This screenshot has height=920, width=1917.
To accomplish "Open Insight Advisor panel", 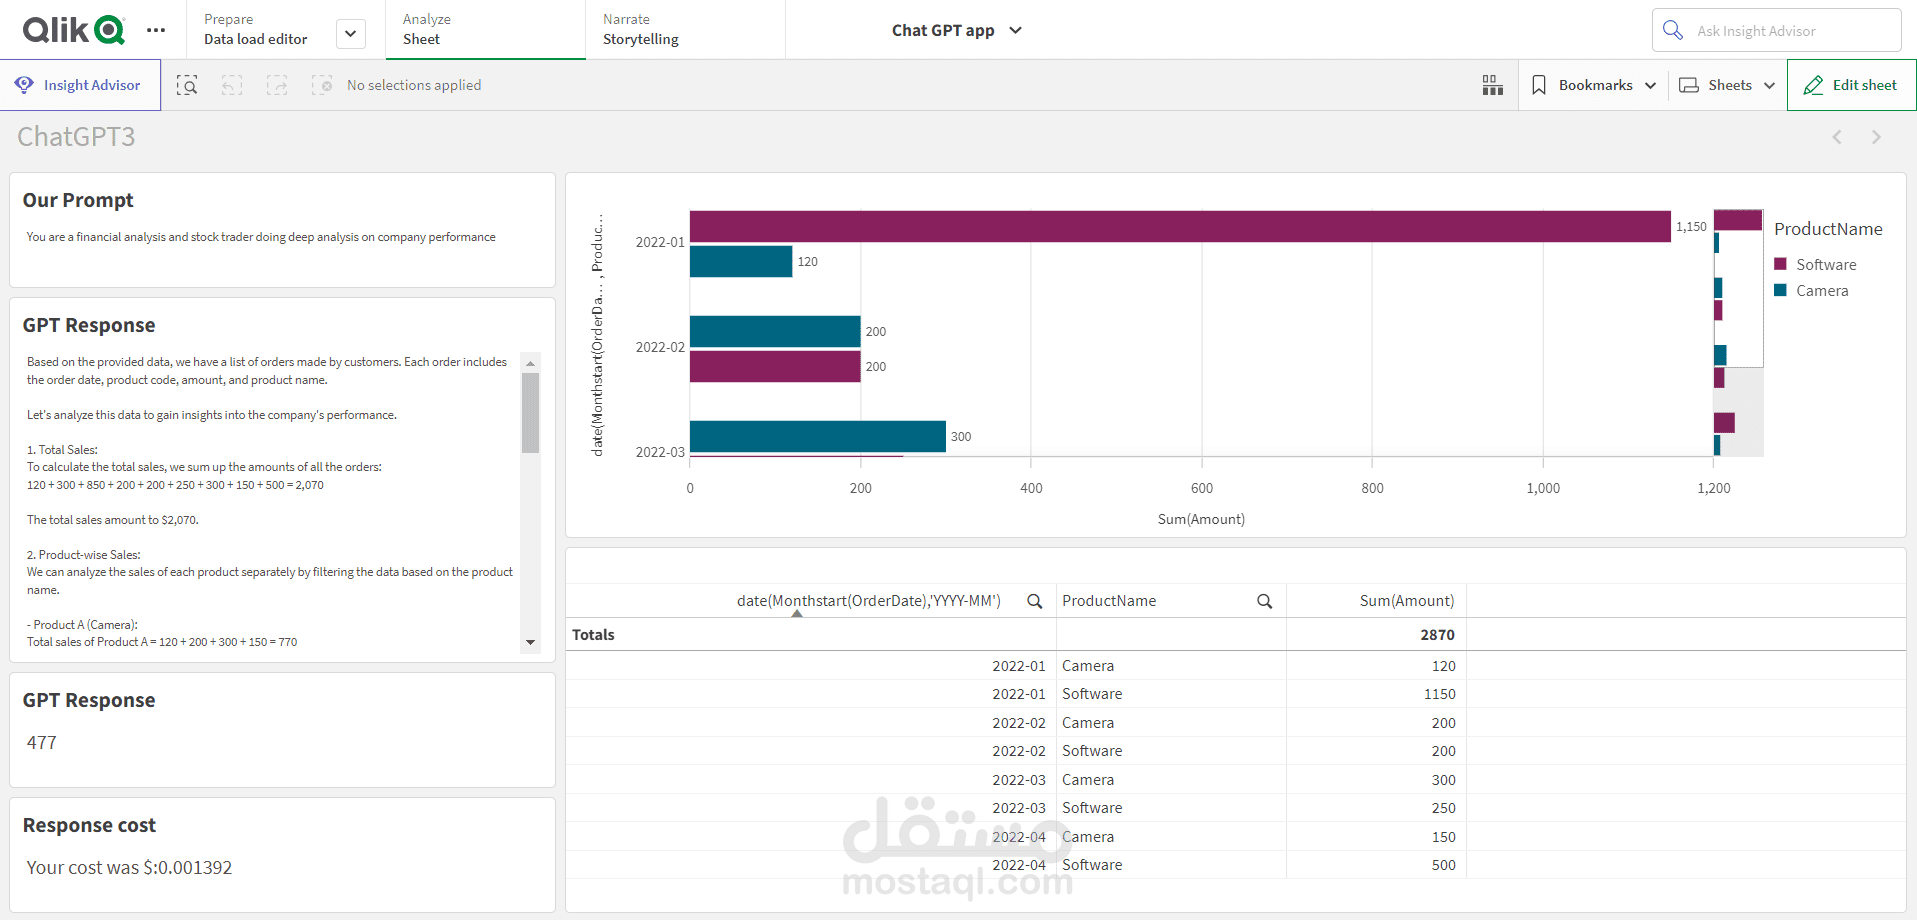I will (x=80, y=85).
